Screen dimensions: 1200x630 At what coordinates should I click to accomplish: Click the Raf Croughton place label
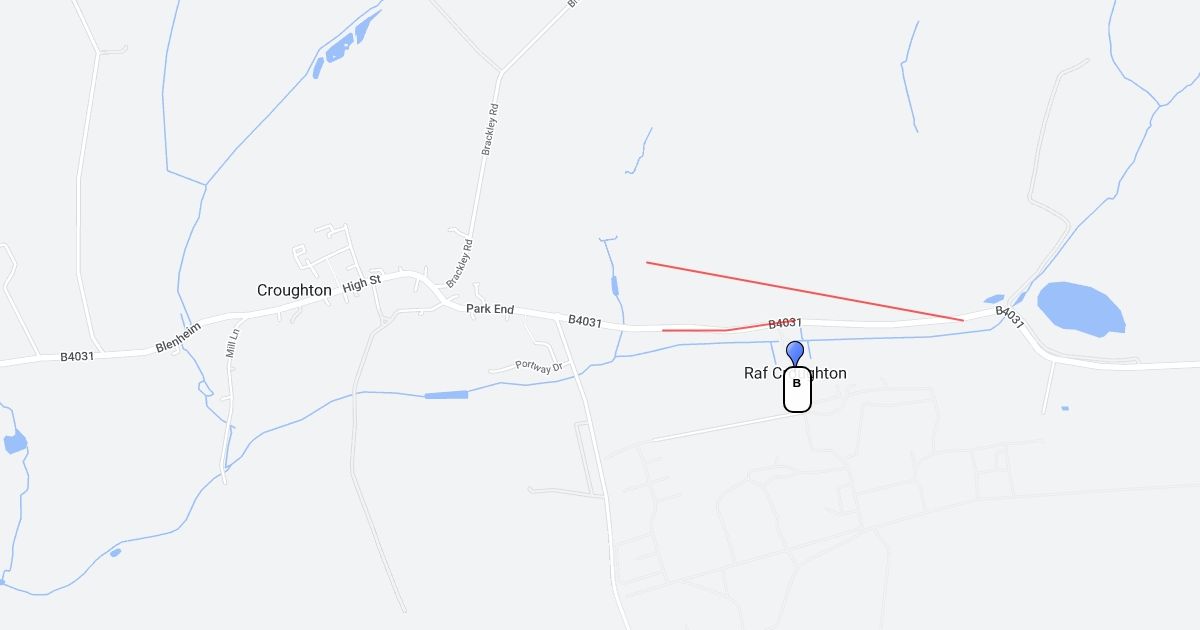pos(795,373)
